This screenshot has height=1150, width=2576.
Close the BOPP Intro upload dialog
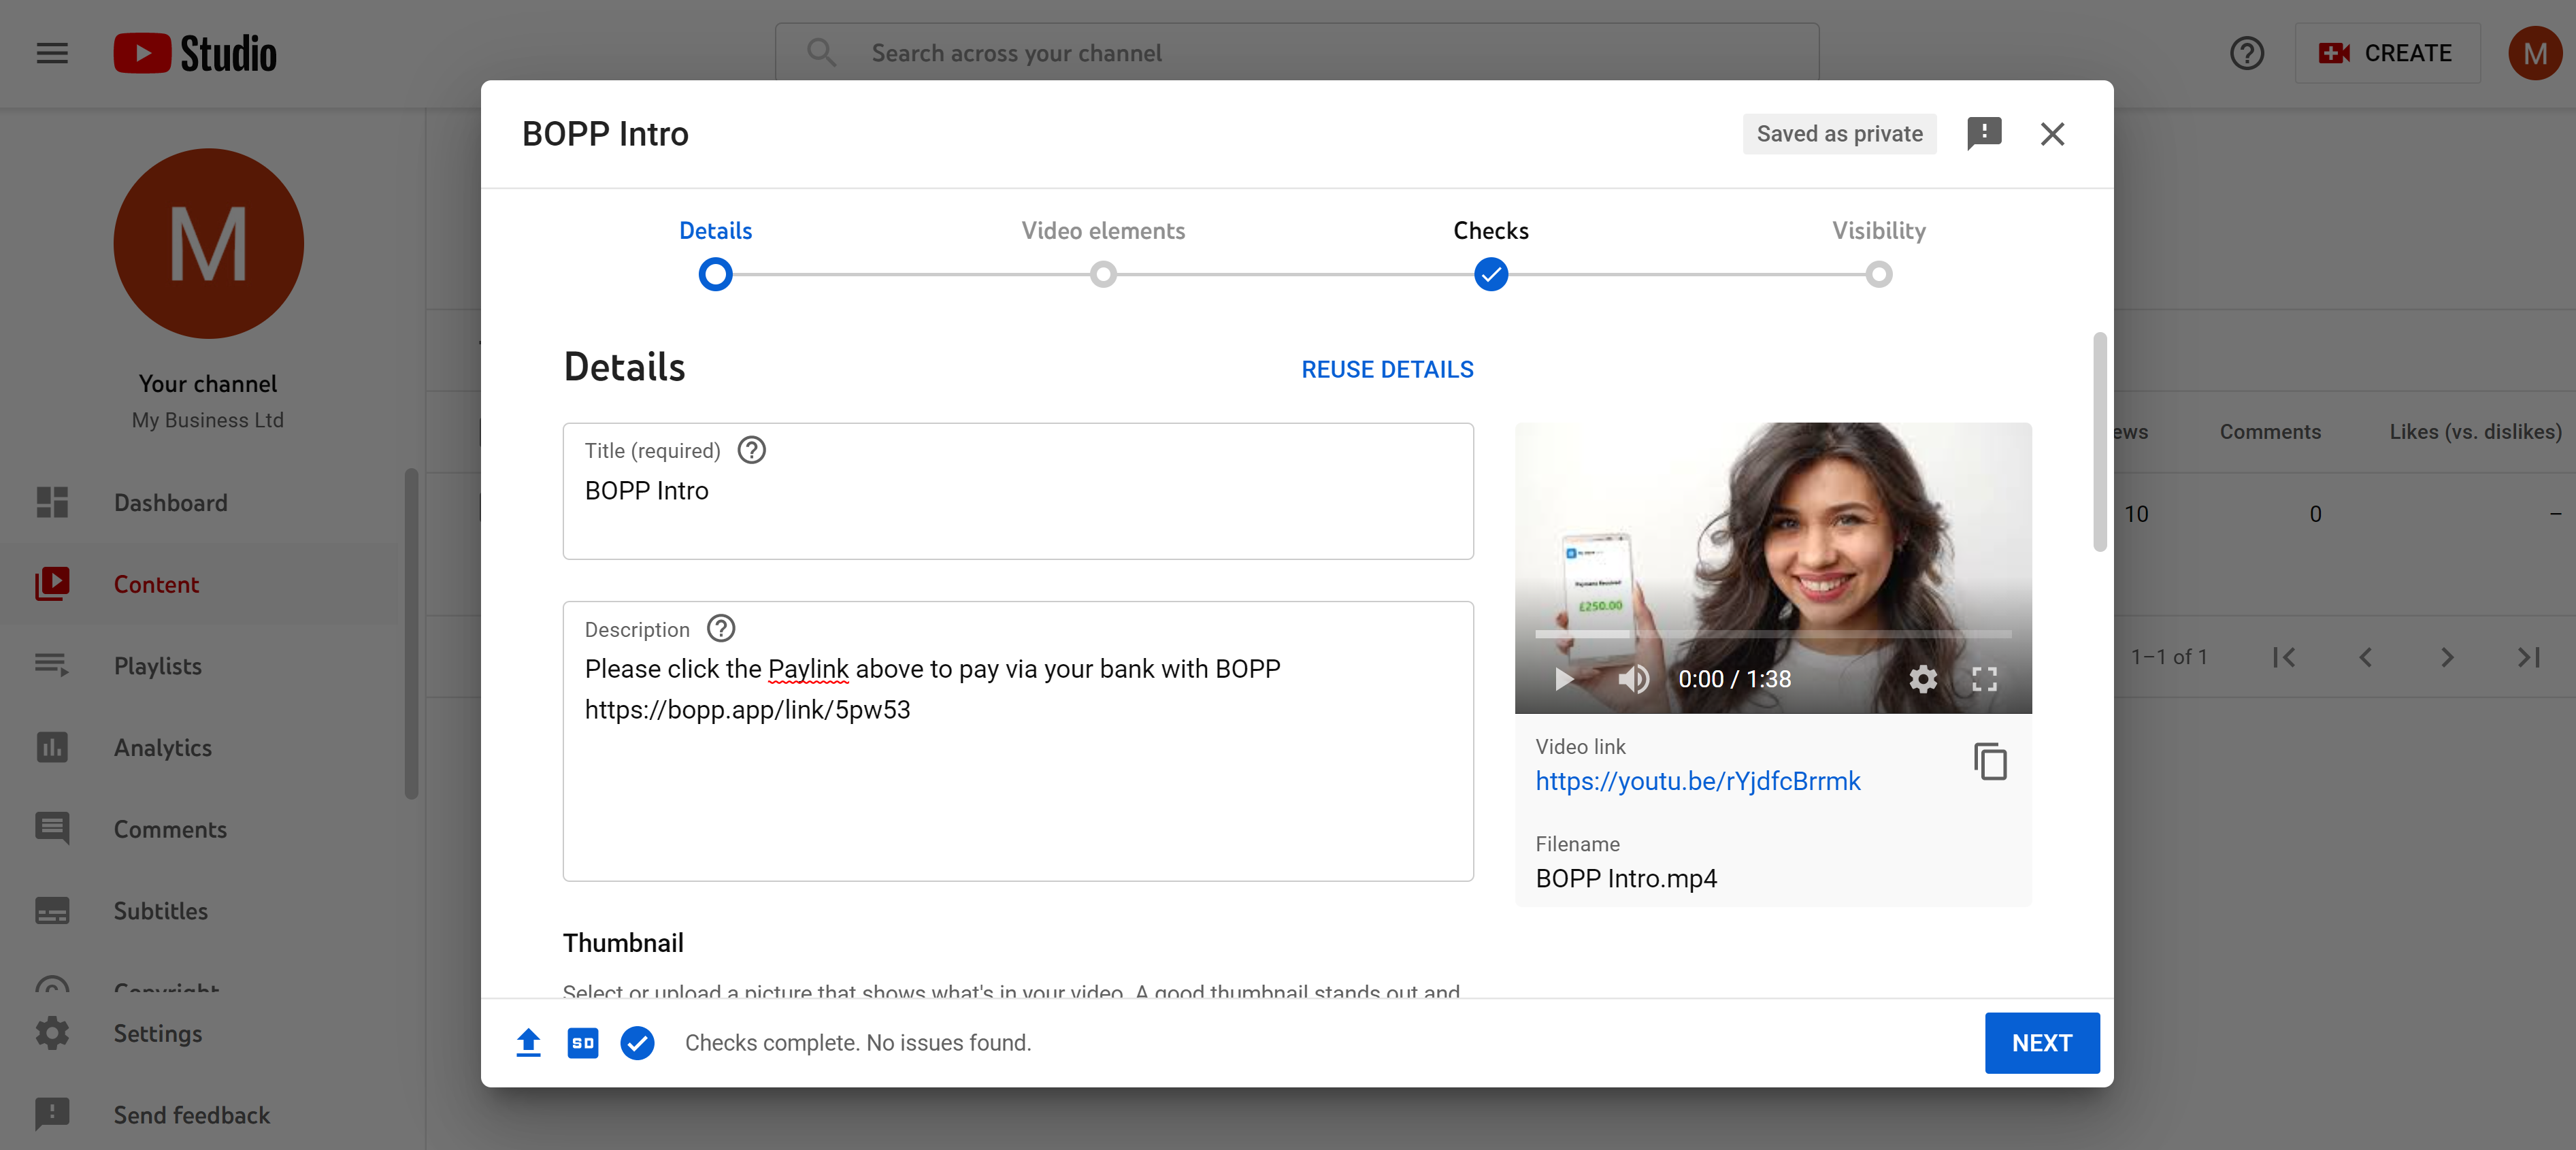2052,133
